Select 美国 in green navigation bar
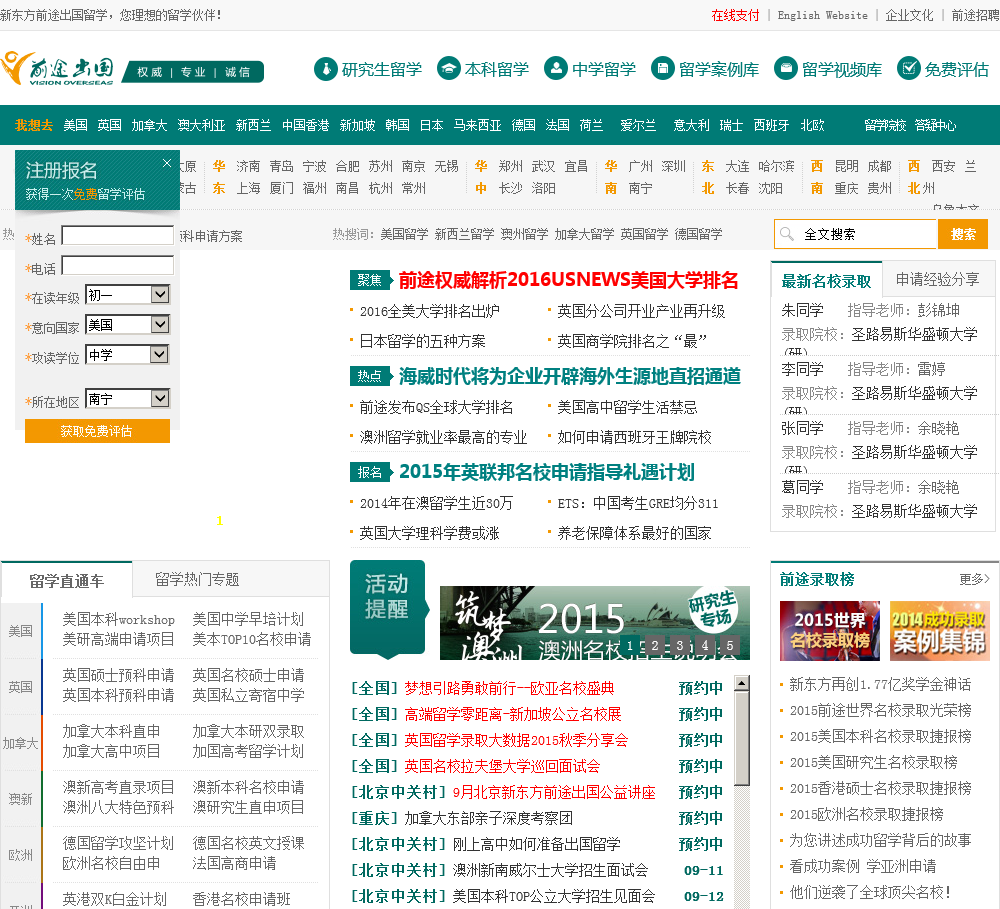 (75, 125)
